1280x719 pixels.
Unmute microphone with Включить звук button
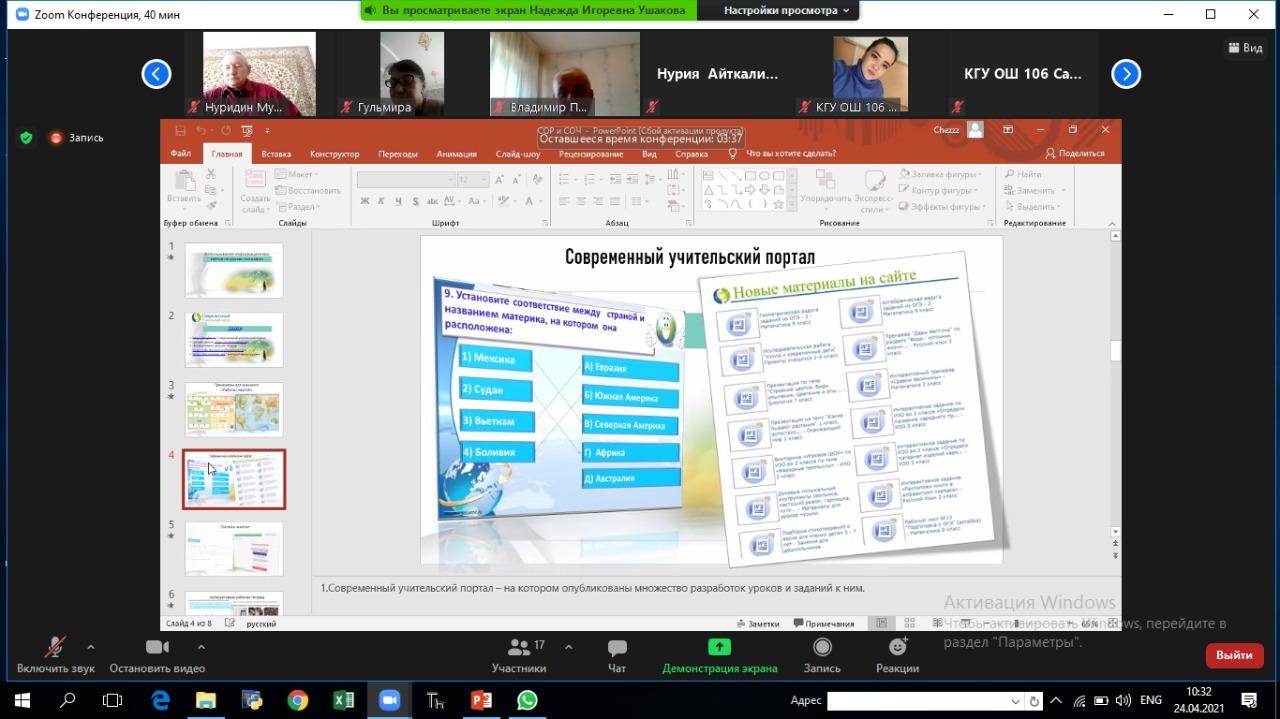click(x=55, y=655)
